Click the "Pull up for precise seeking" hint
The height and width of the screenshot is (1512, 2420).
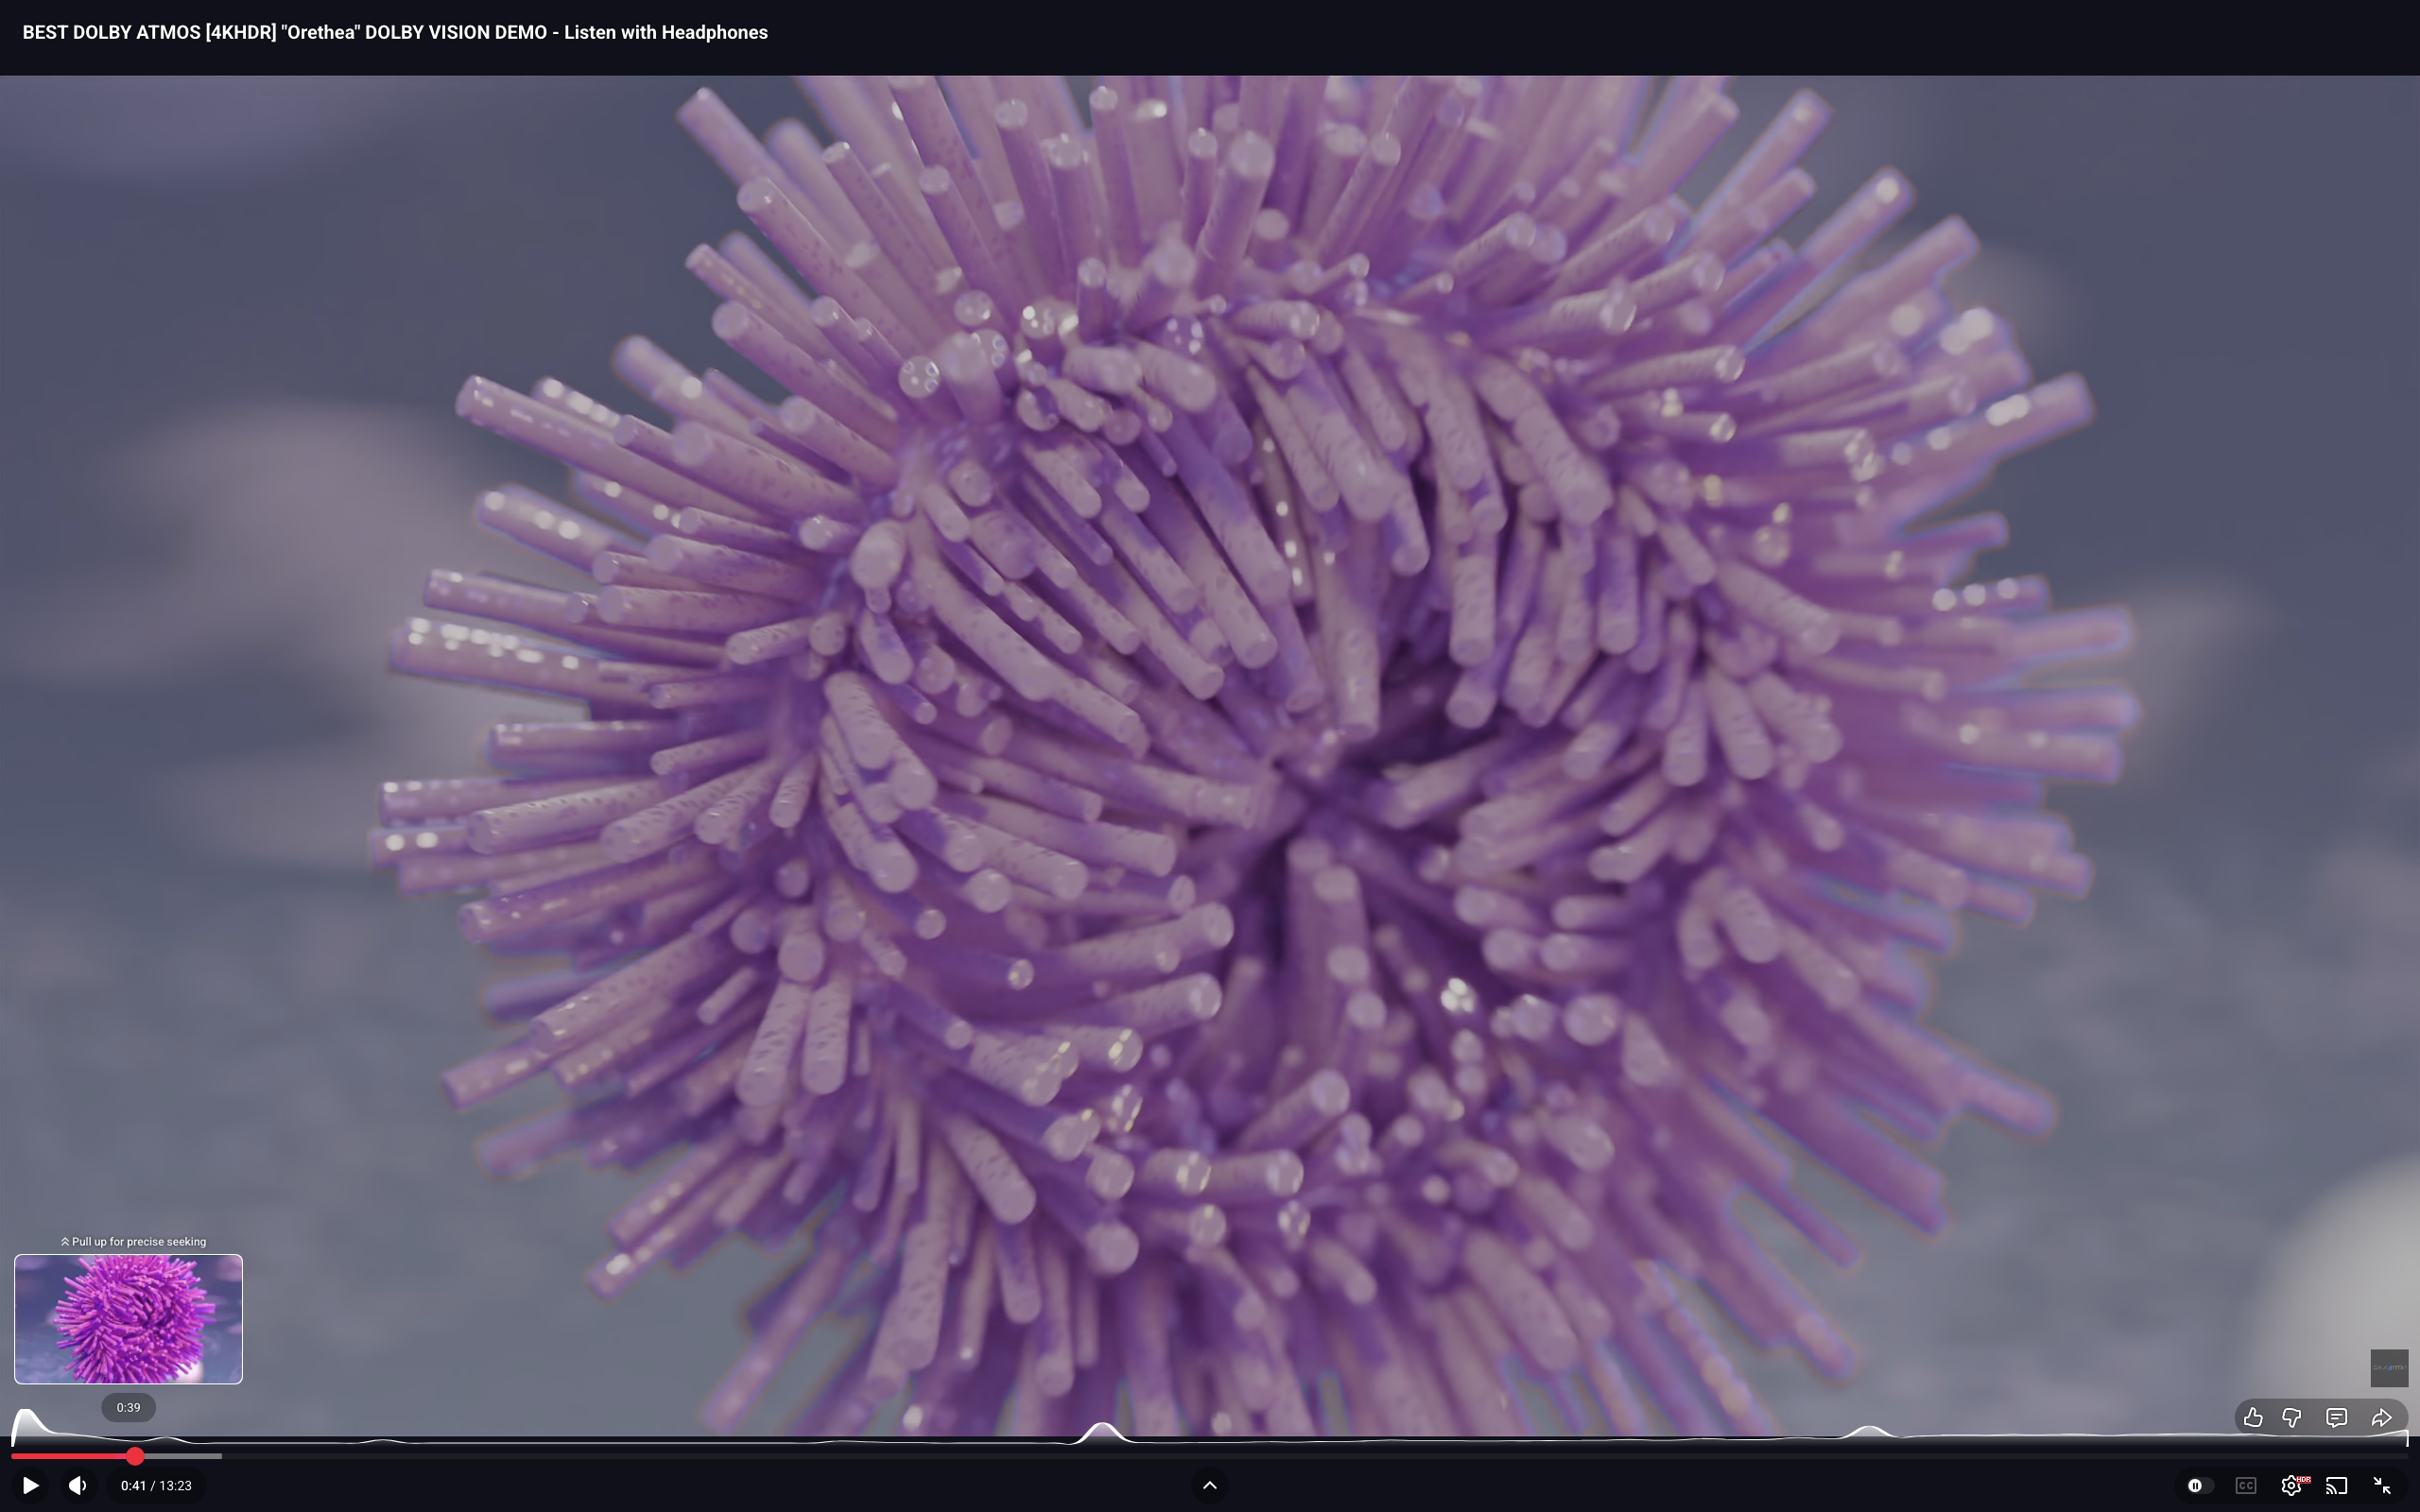pos(133,1241)
